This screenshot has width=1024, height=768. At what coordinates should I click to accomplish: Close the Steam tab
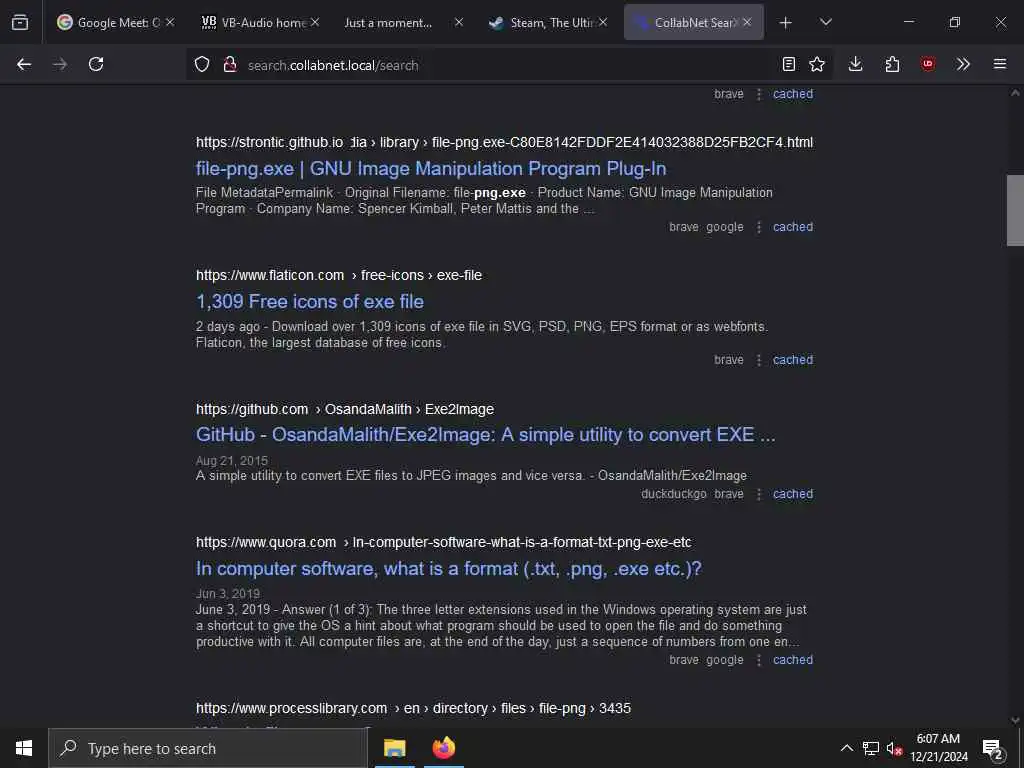coord(603,22)
